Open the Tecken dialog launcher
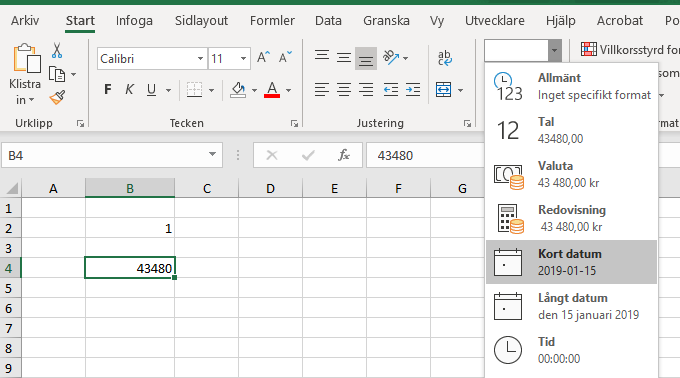 click(x=294, y=124)
